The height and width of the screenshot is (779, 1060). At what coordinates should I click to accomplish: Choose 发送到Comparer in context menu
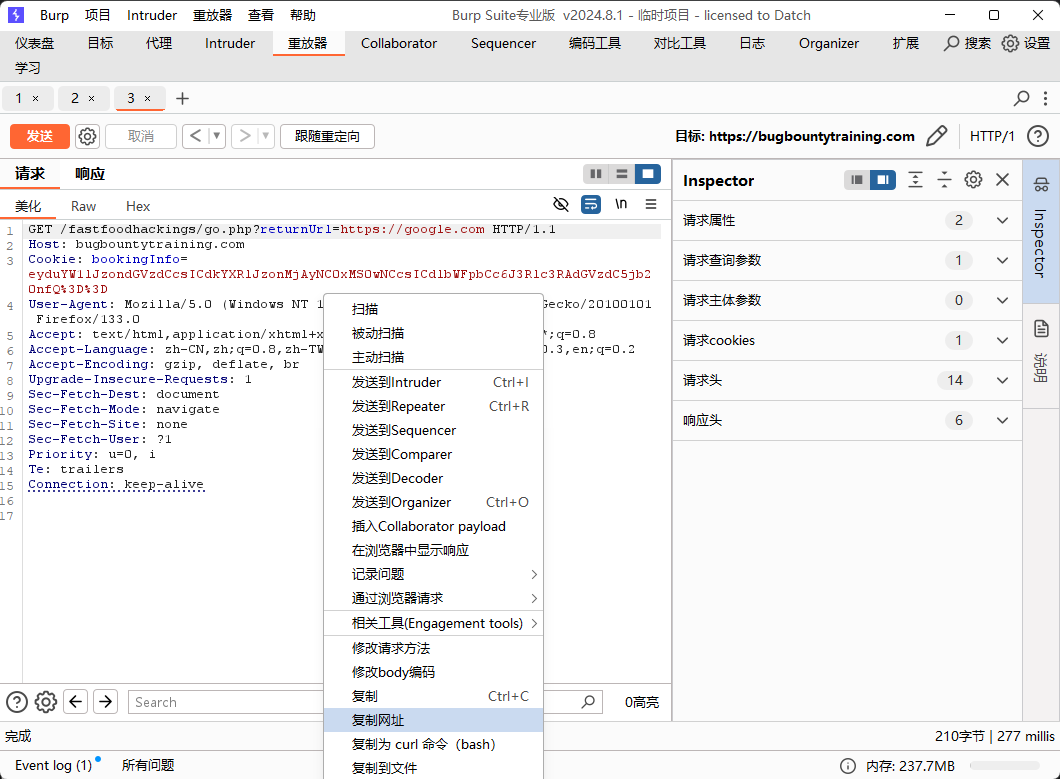coord(433,454)
